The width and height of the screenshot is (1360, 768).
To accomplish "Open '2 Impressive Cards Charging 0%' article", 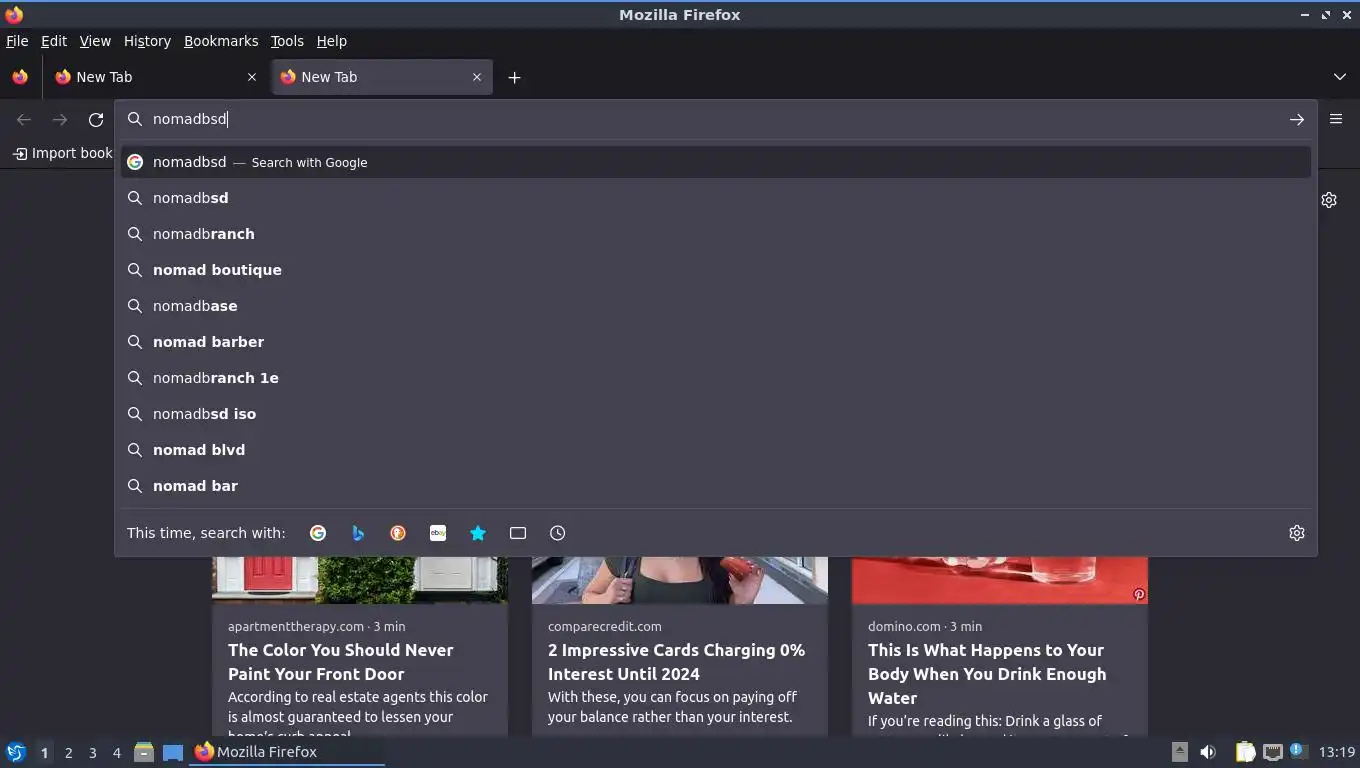I will point(676,662).
